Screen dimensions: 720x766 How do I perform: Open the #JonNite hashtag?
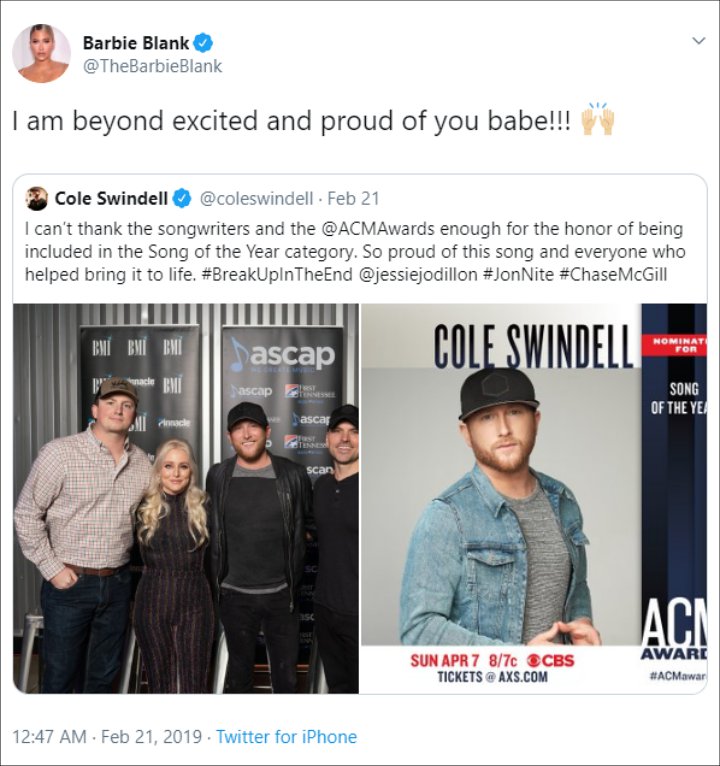tap(518, 275)
